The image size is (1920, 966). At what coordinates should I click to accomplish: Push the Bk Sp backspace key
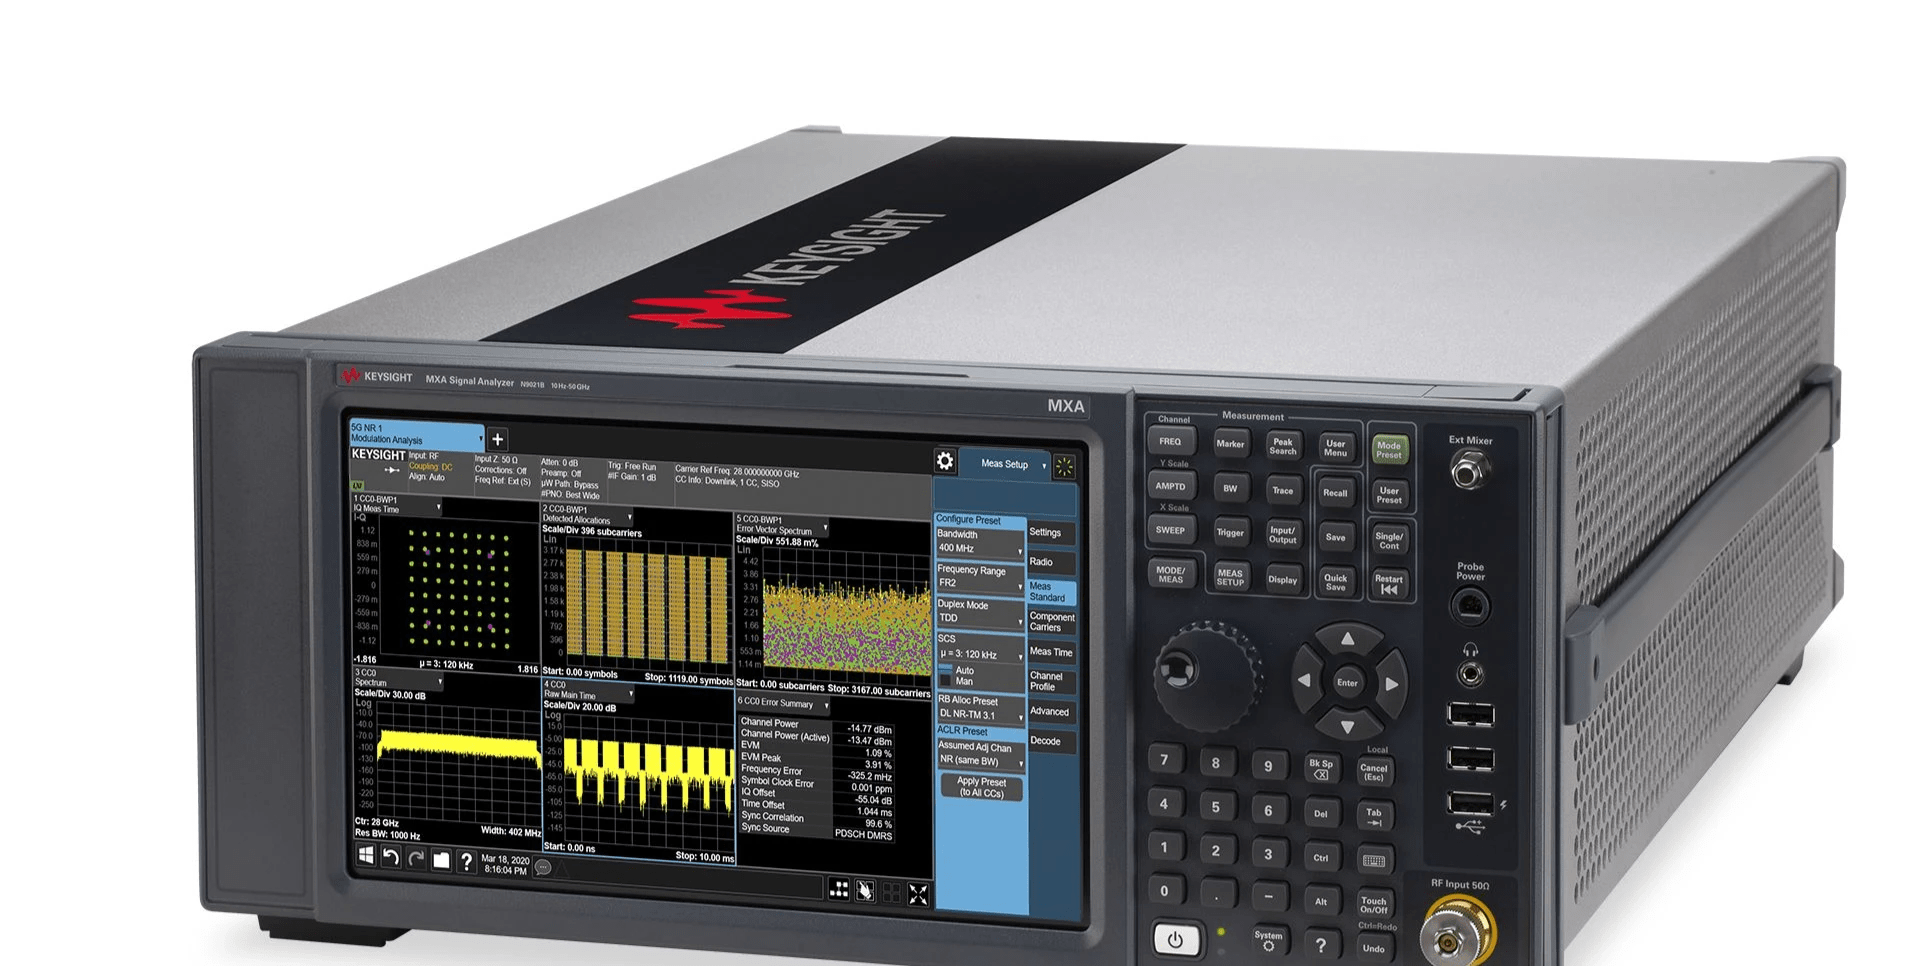pos(1321,769)
